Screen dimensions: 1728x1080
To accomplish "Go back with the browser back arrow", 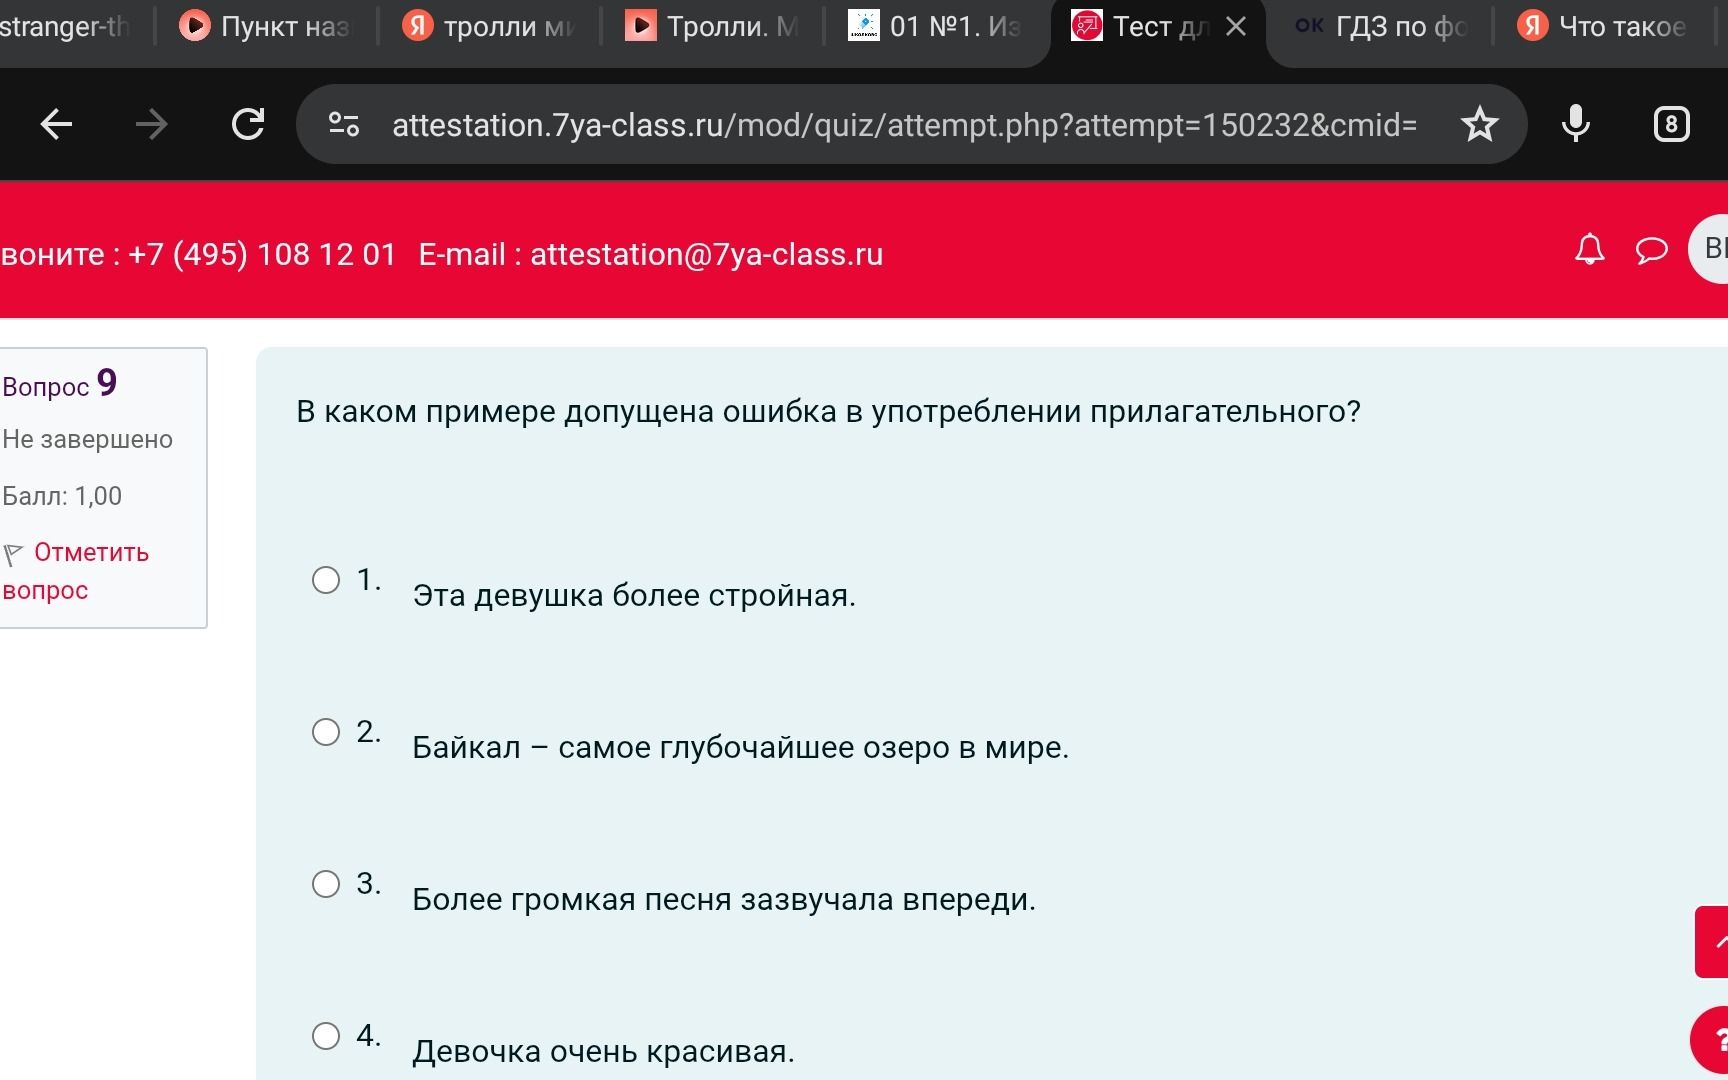I will click(56, 125).
